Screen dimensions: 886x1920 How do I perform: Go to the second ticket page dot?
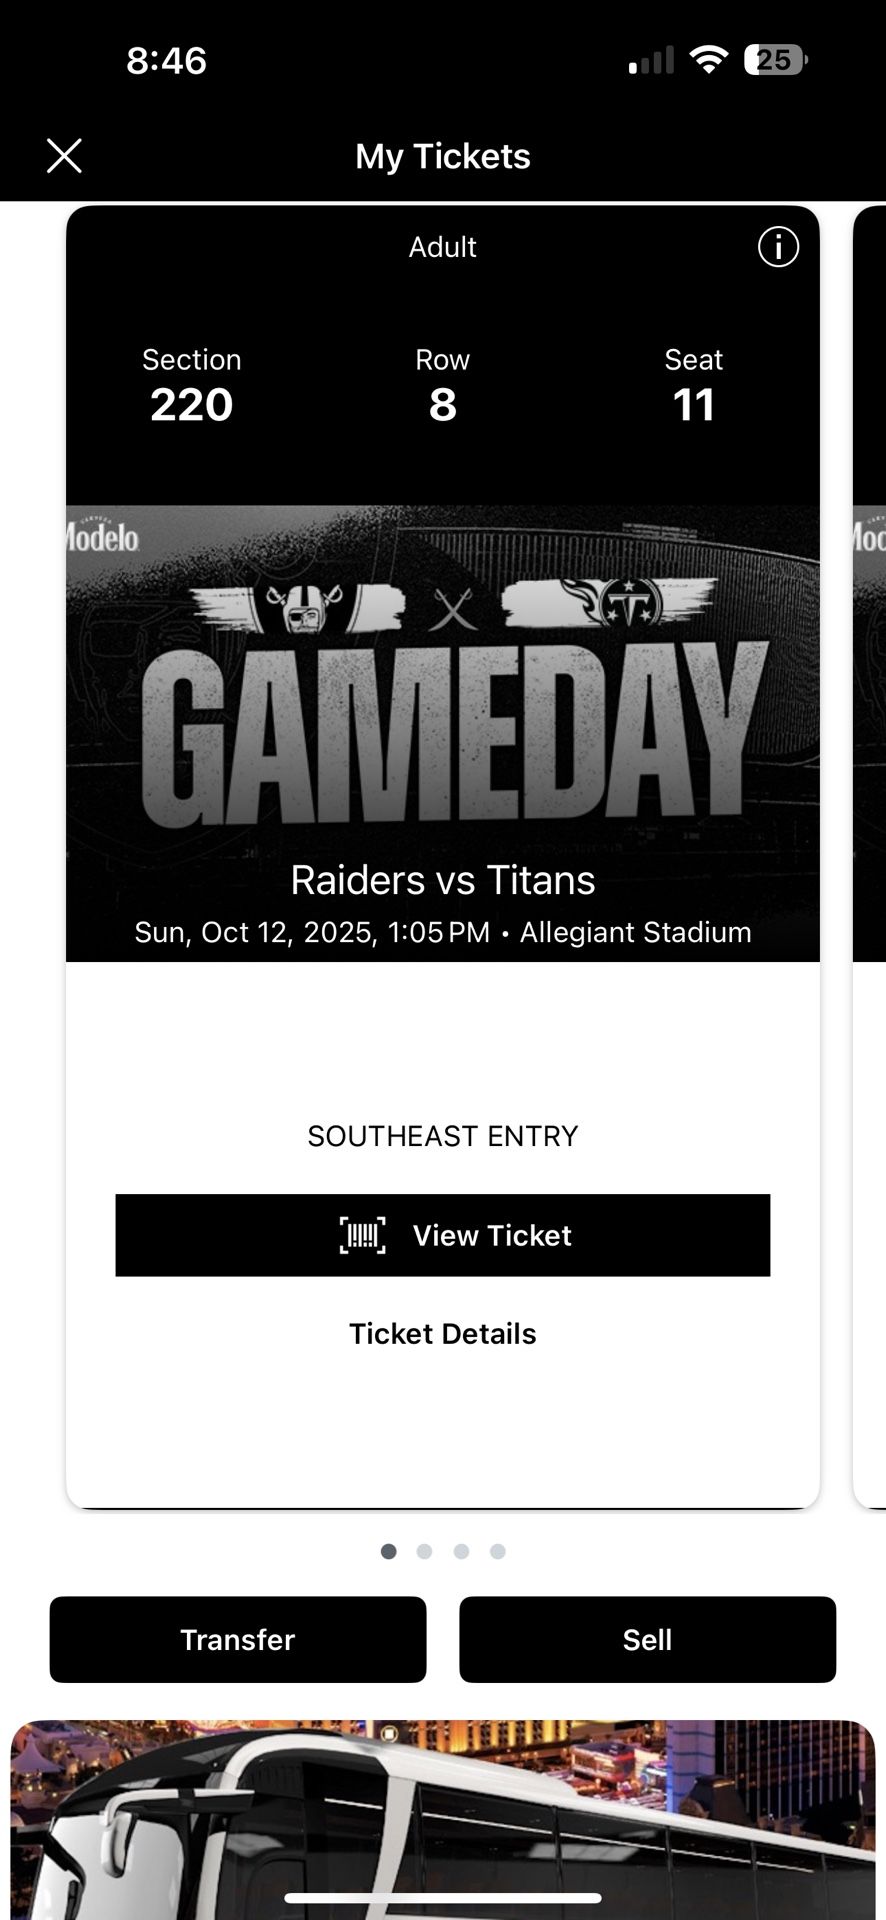[425, 1551]
